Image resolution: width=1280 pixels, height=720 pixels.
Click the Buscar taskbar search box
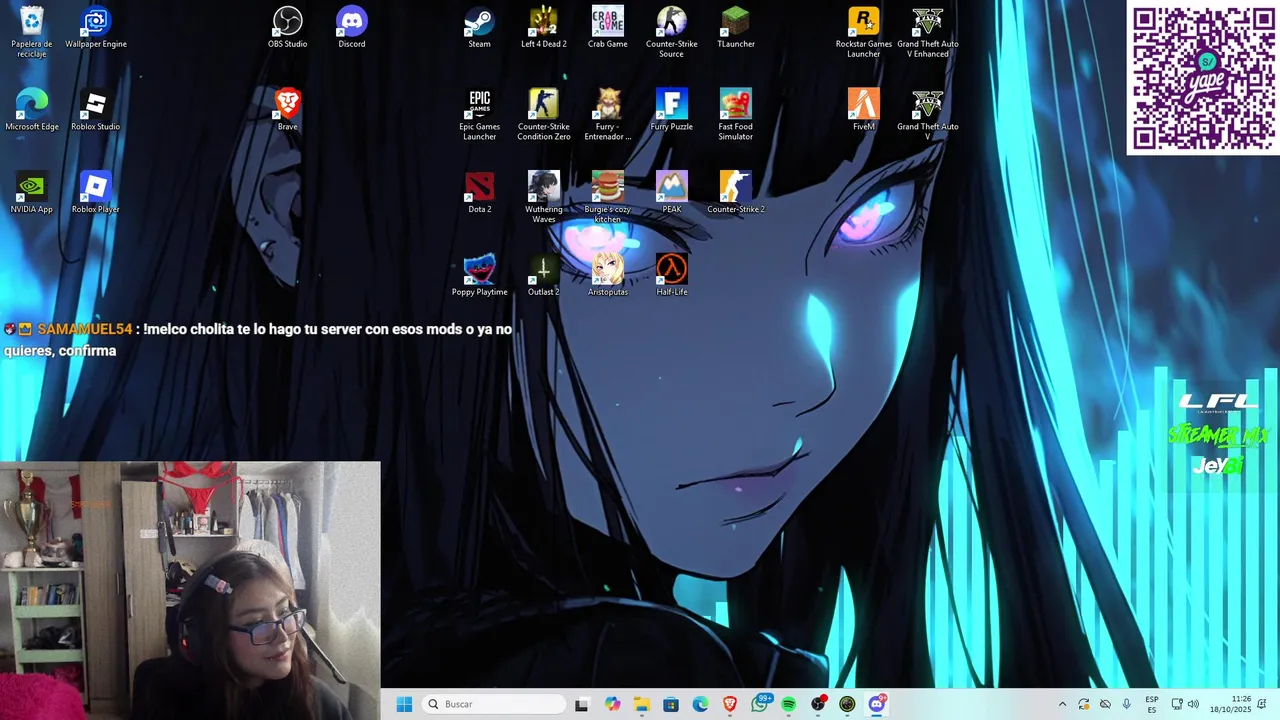pyautogui.click(x=494, y=704)
